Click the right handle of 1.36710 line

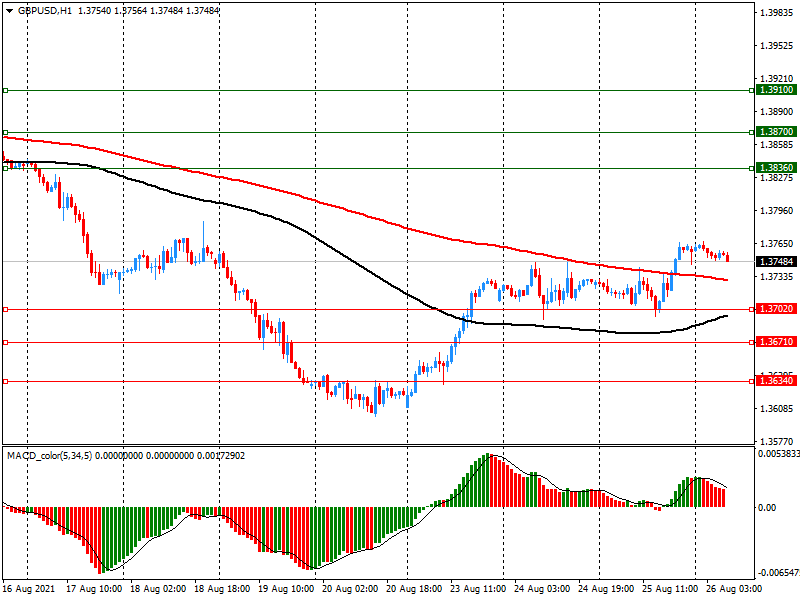coord(752,342)
